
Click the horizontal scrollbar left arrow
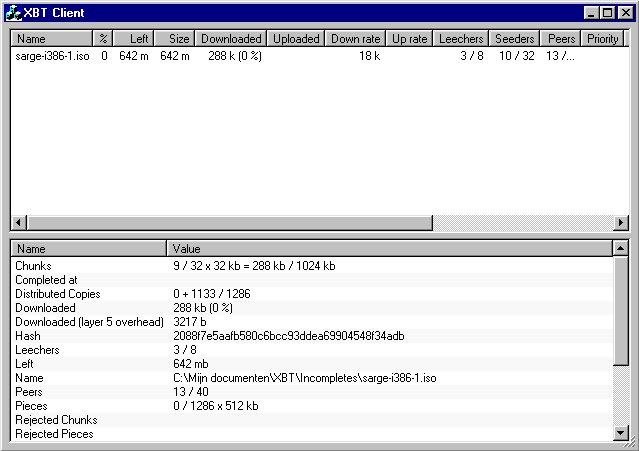pos(19,222)
